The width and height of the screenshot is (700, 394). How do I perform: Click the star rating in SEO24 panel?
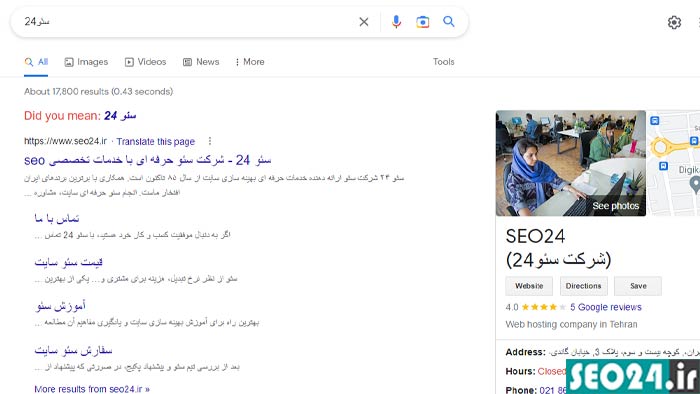click(x=543, y=307)
